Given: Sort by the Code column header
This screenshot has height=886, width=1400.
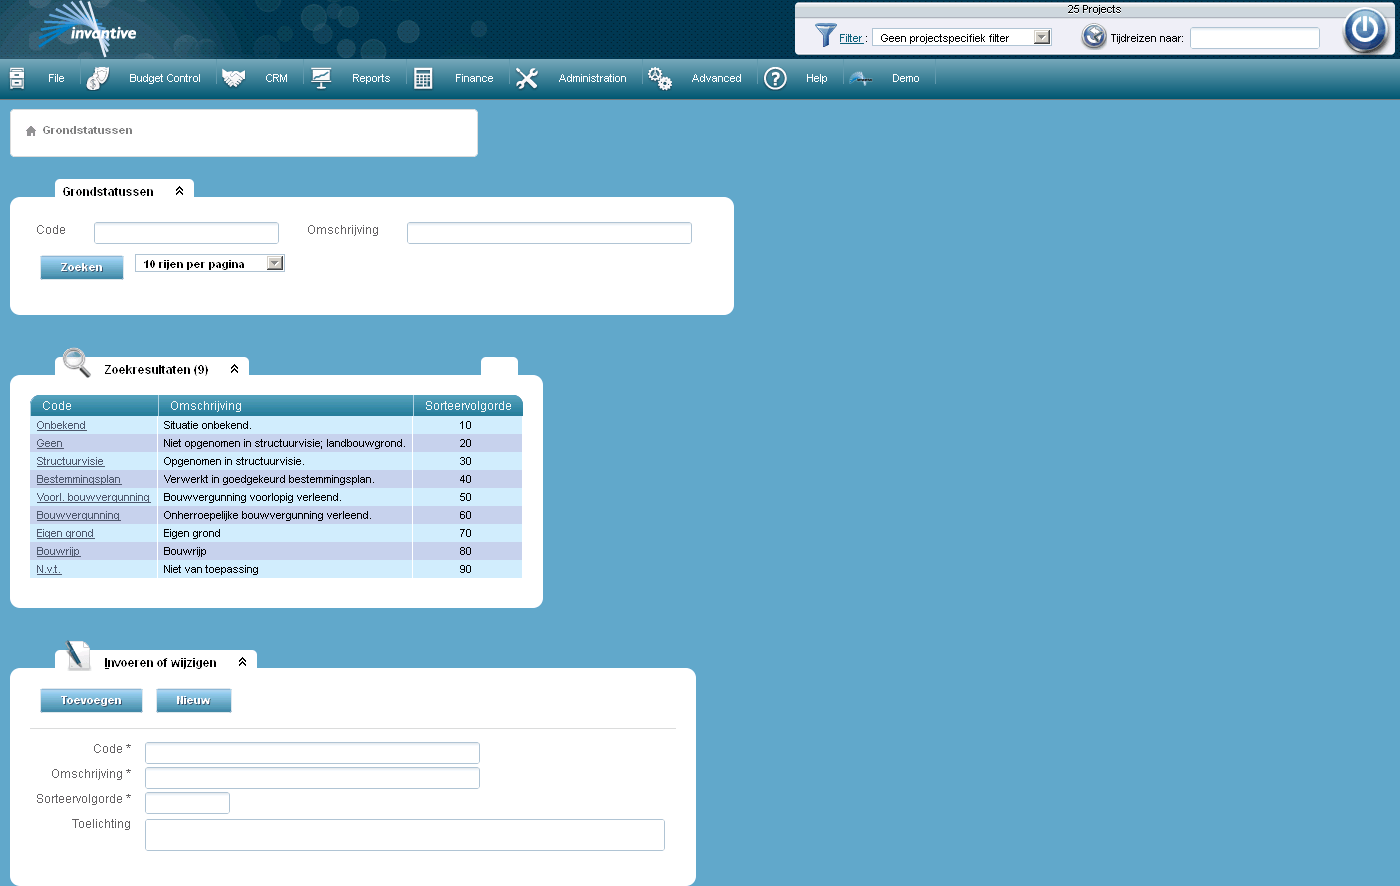Looking at the screenshot, I should (x=57, y=406).
